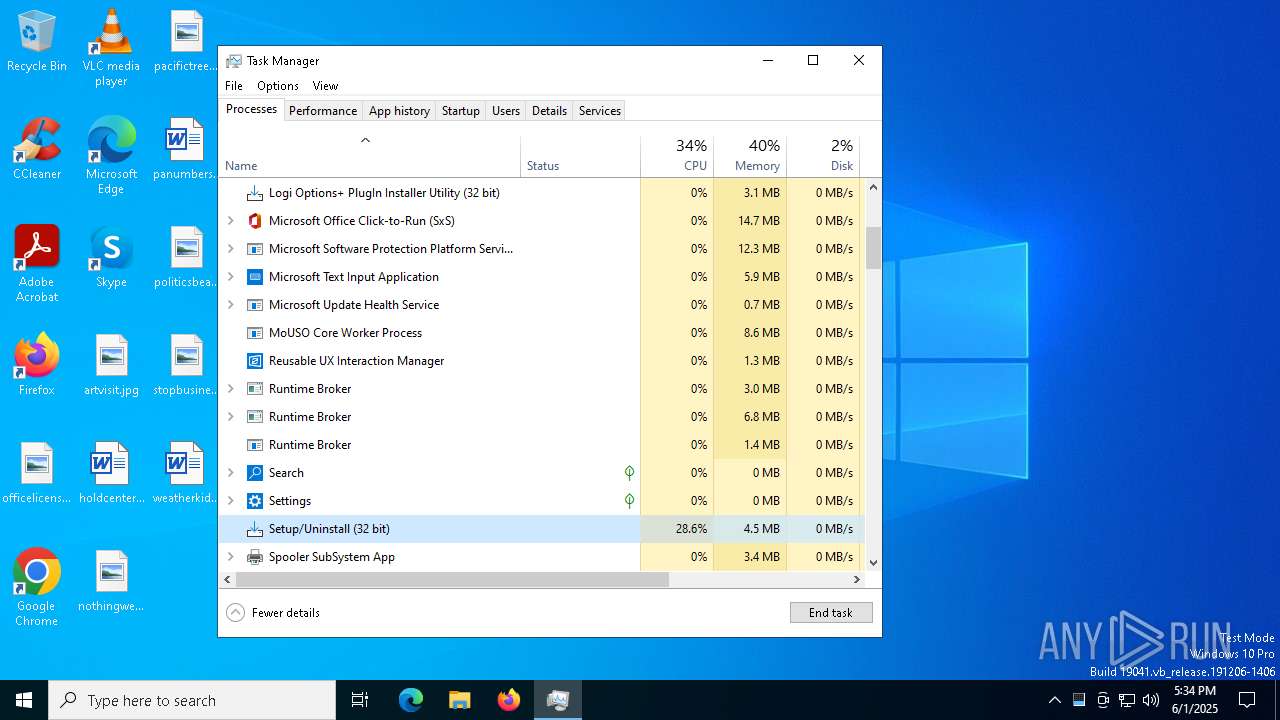Click the vertical scrollbar thumb in process list
This screenshot has width=1280, height=720.
(873, 248)
